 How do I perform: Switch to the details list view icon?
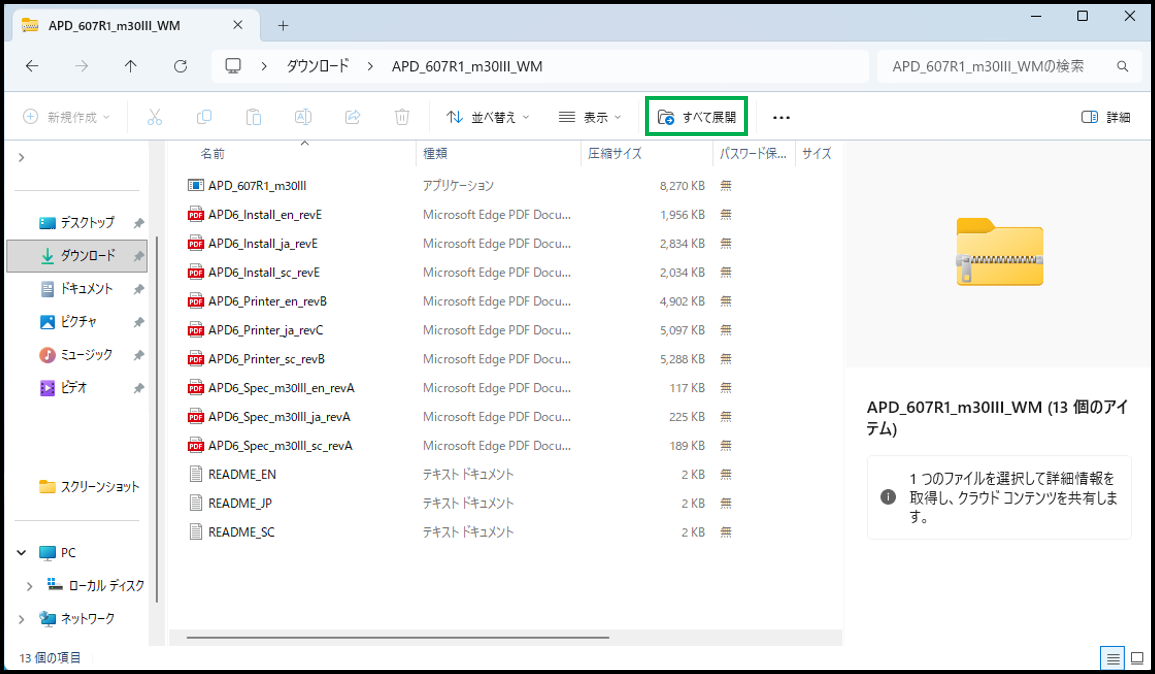pyautogui.click(x=1111, y=658)
